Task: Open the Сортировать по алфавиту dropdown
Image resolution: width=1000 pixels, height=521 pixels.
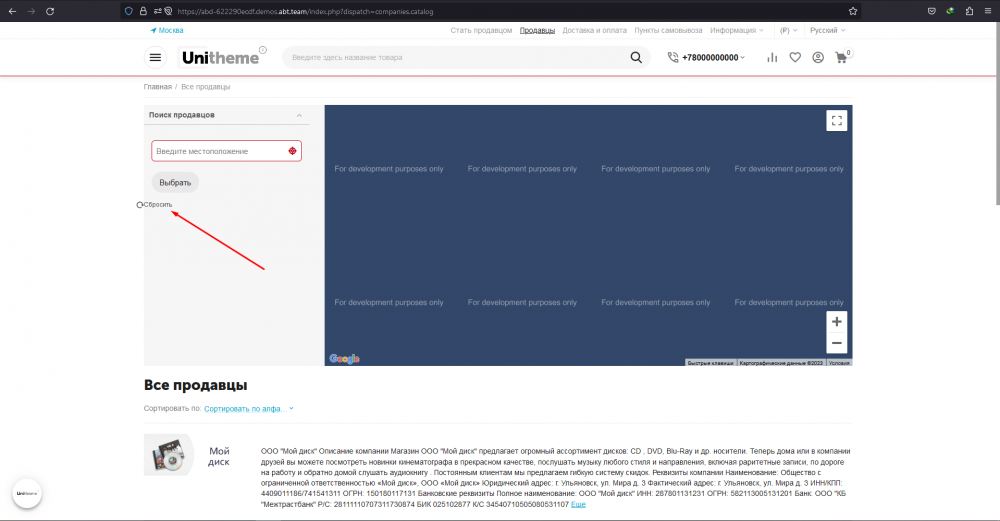Action: click(x=250, y=409)
